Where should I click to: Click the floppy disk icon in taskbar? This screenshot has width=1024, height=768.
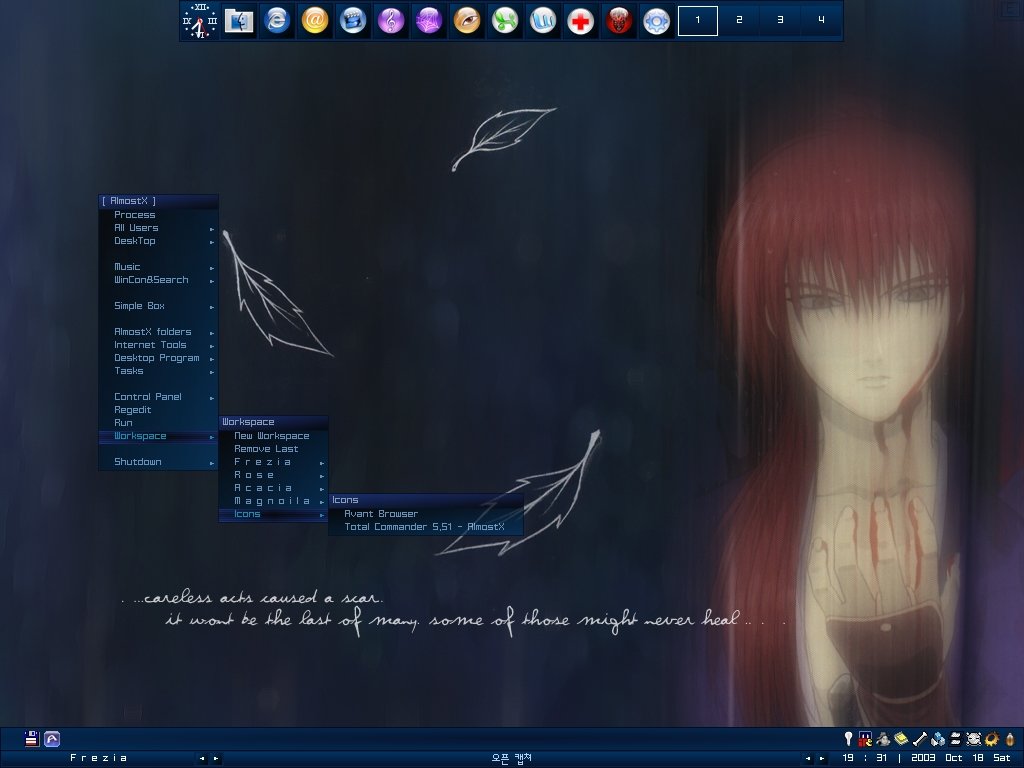(31, 739)
